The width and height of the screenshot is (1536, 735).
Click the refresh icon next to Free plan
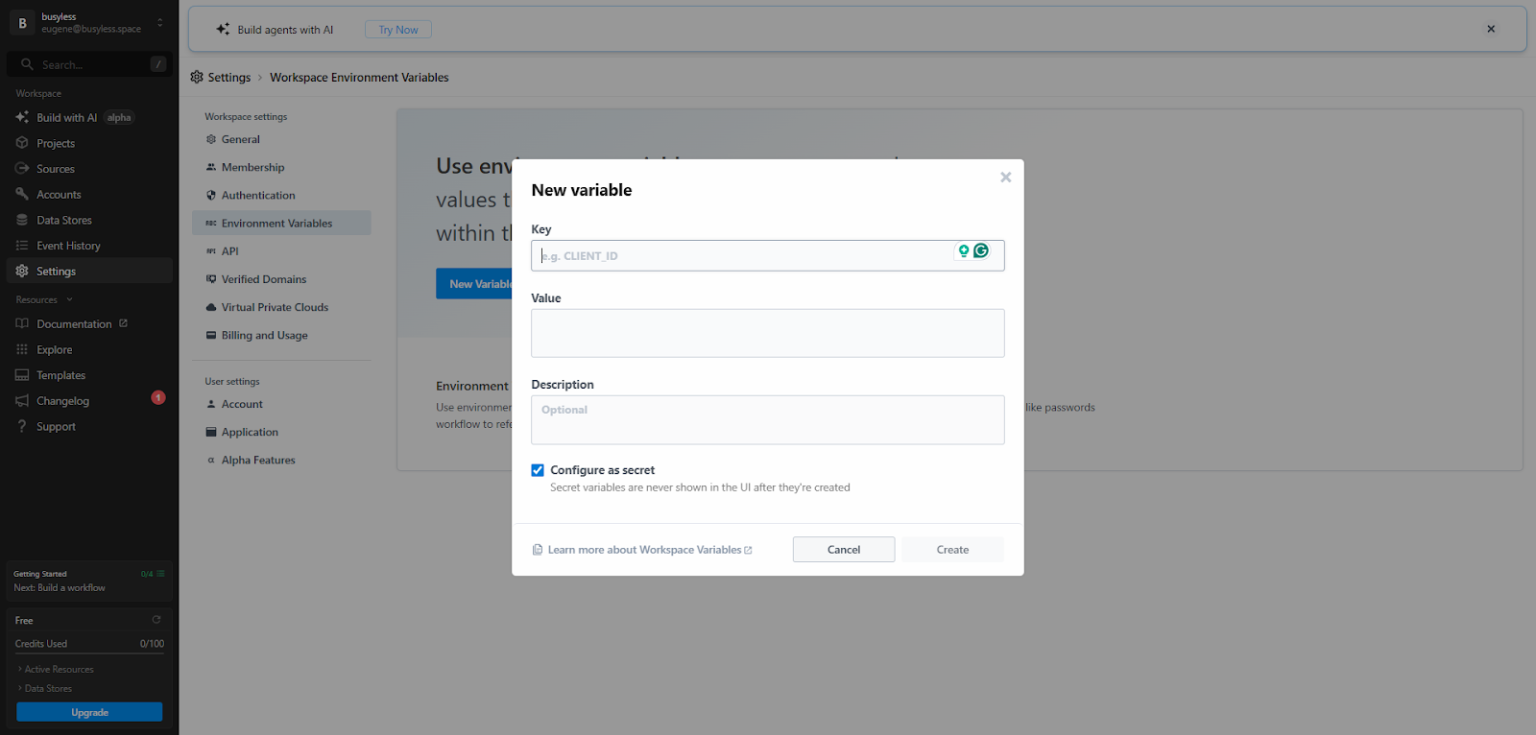click(156, 620)
